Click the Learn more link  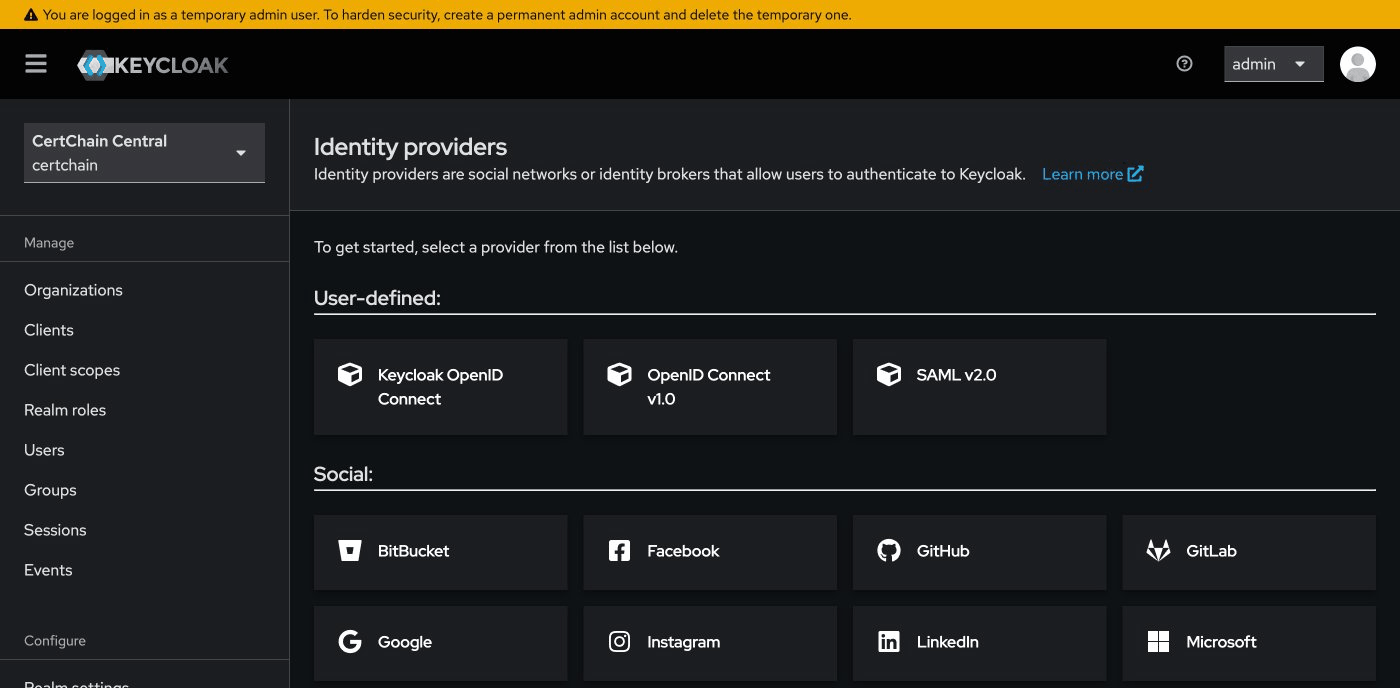coord(1084,173)
